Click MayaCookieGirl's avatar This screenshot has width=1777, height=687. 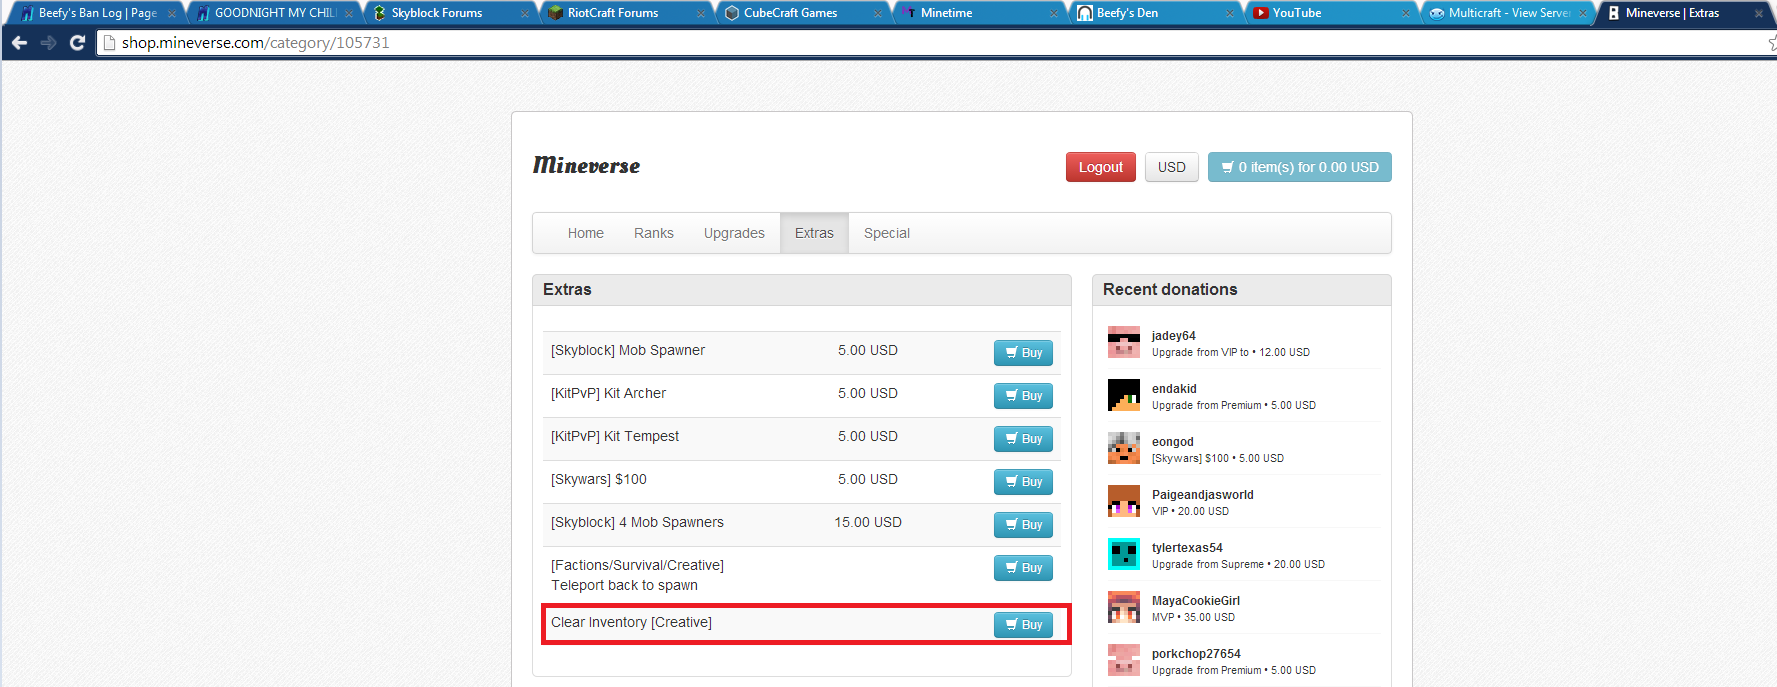[1124, 607]
